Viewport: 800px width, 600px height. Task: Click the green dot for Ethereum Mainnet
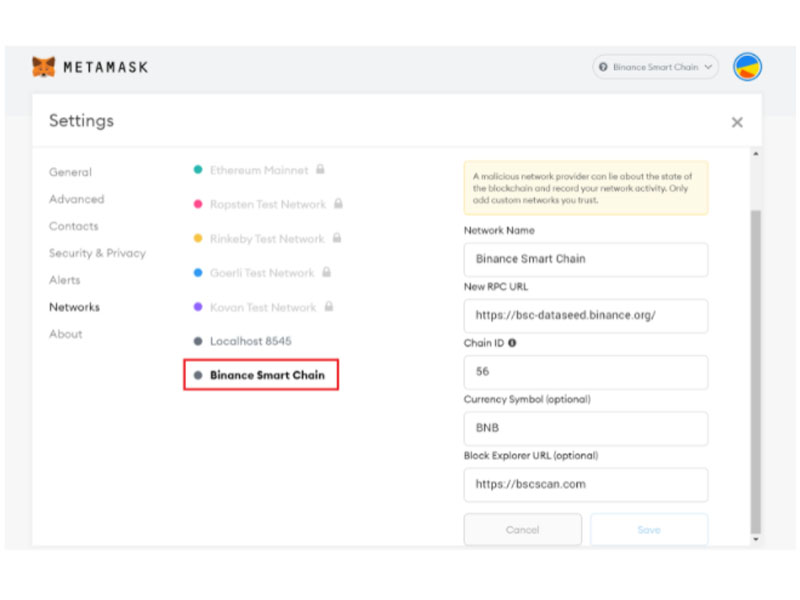coord(198,169)
